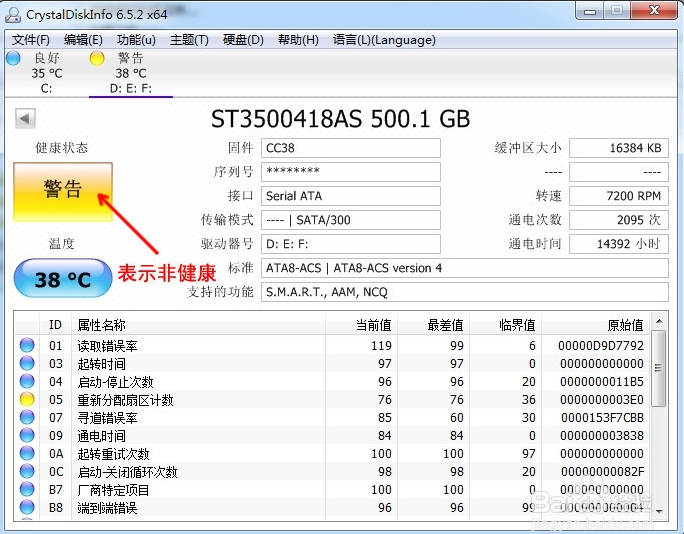Image resolution: width=684 pixels, height=534 pixels.
Task: Click the 缓冲区大小 field 16384 KB
Action: click(619, 148)
